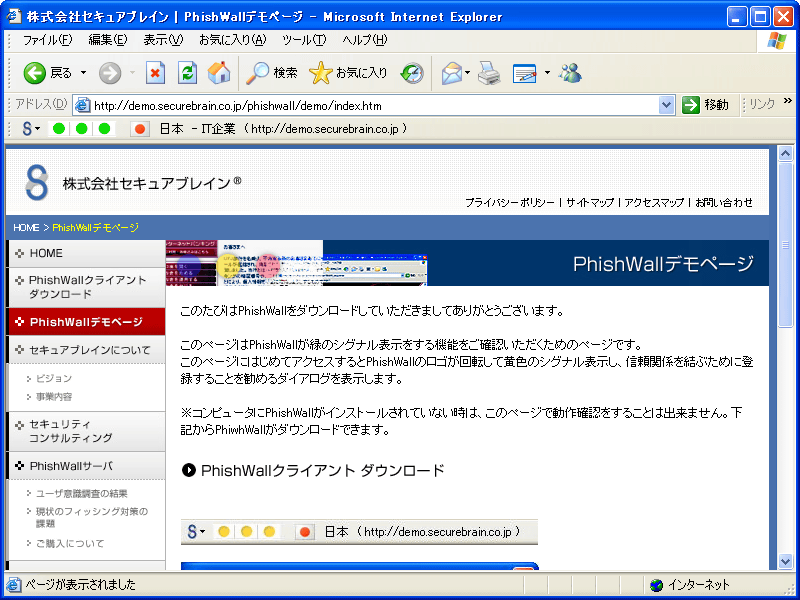
Task: Open Mail button dropdown arrow
Action: click(x=467, y=73)
